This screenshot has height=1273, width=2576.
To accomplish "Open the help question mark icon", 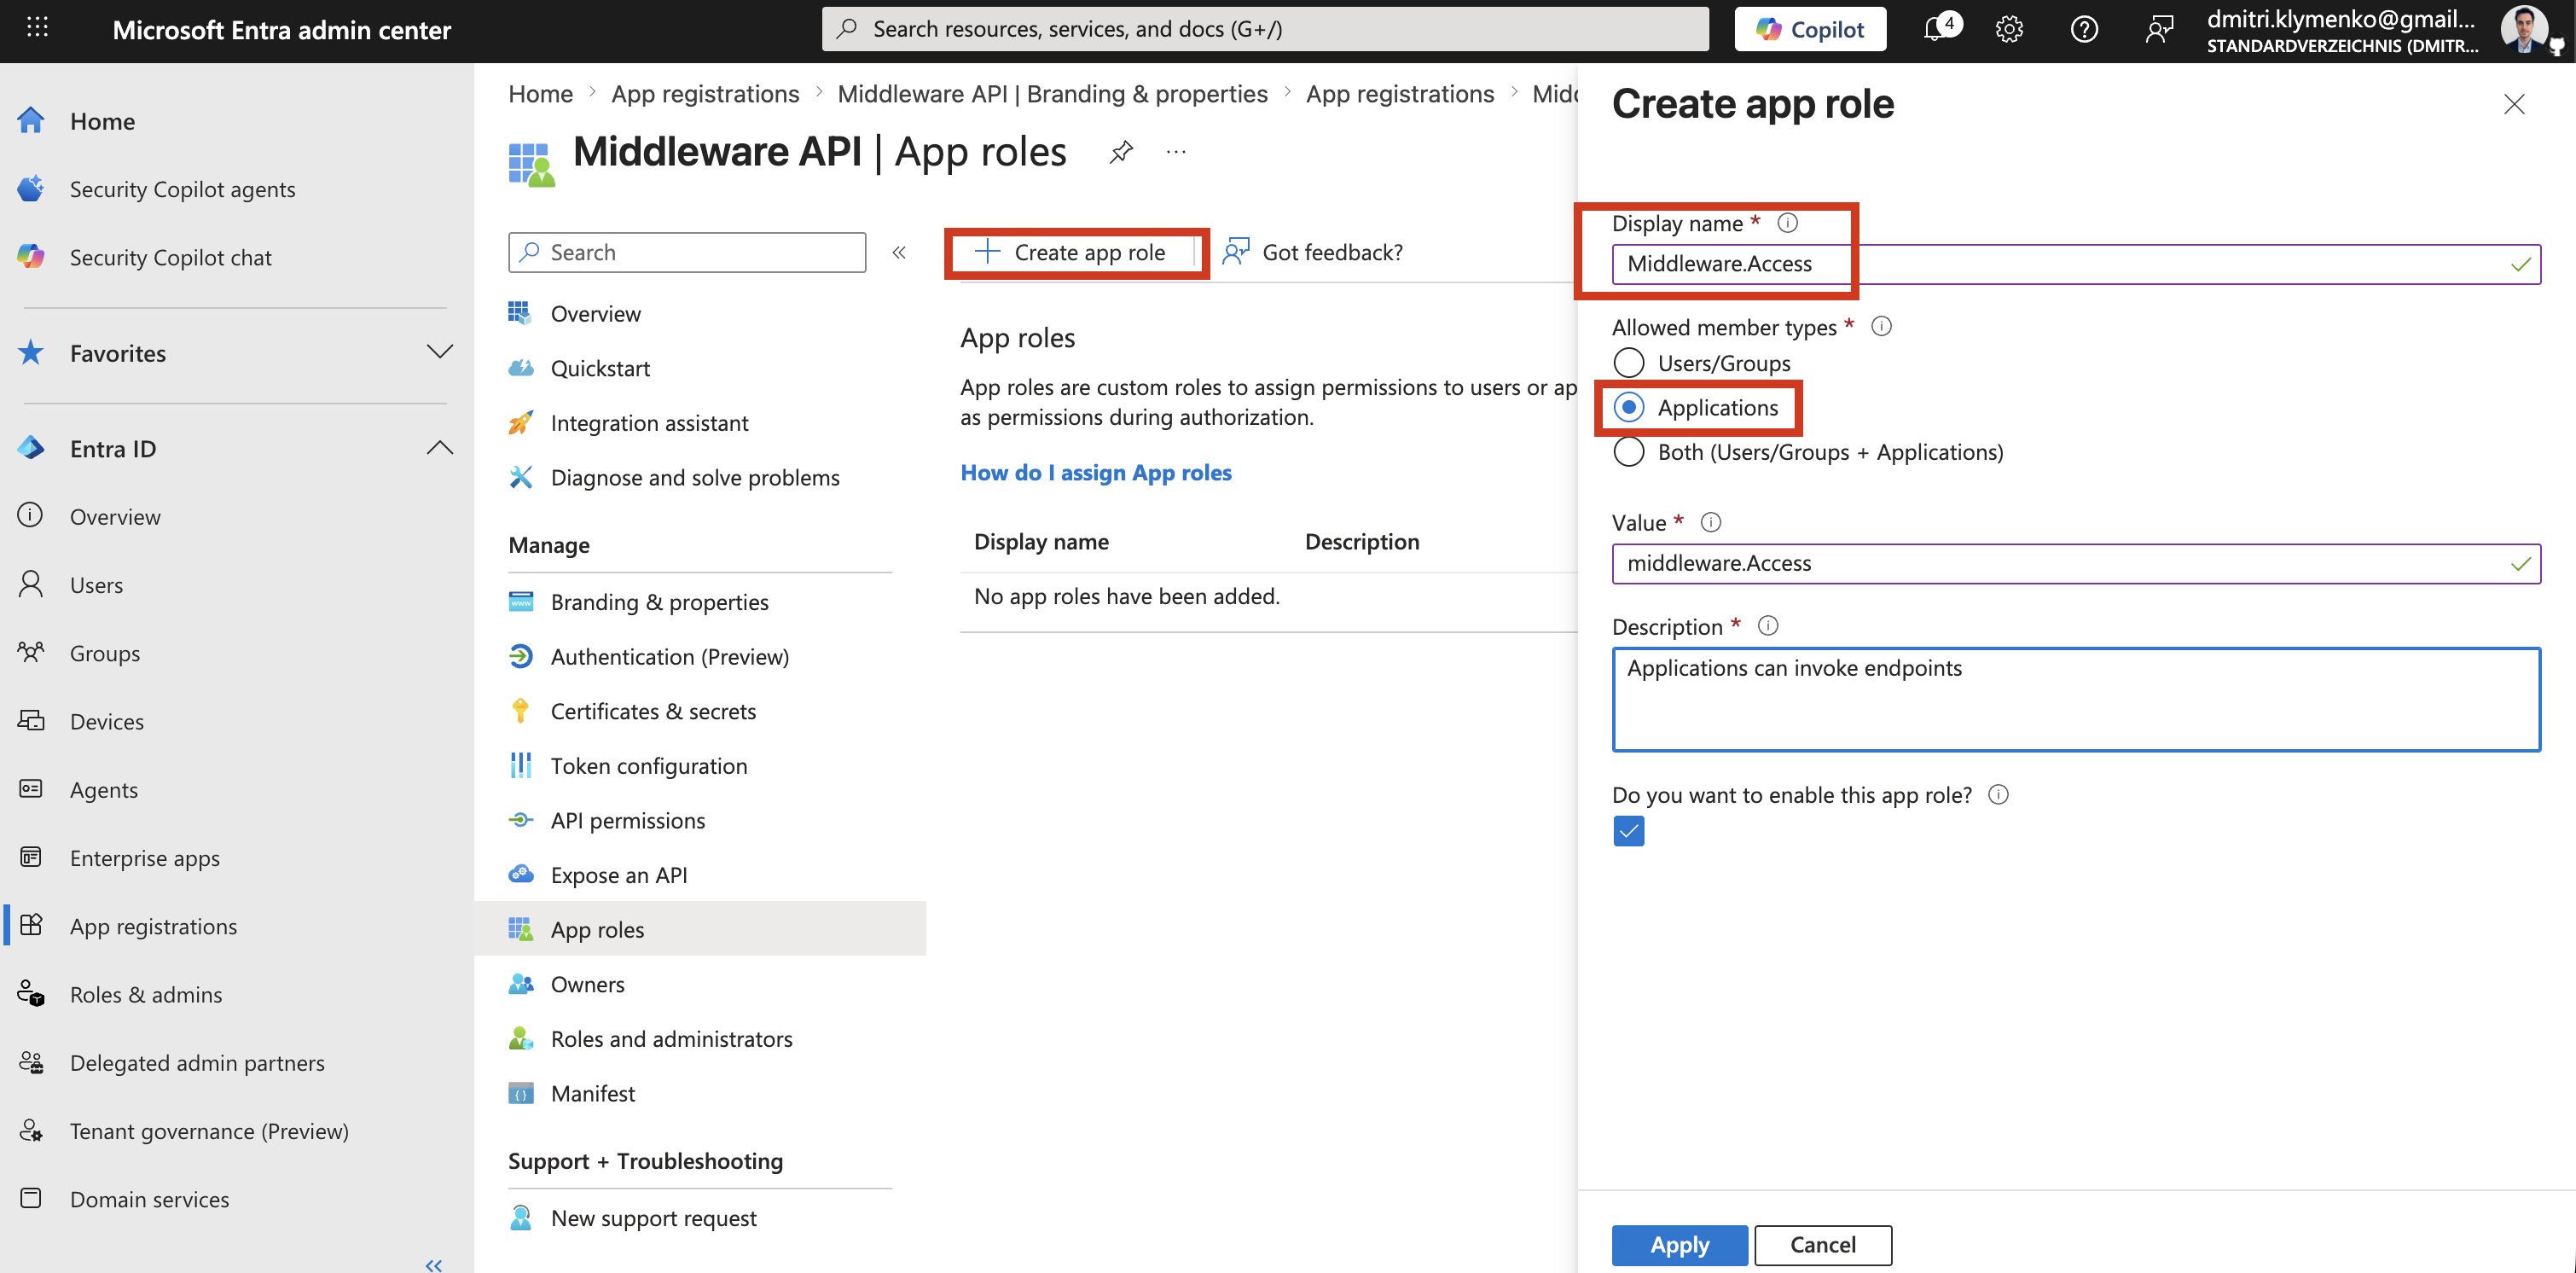I will click(2084, 29).
